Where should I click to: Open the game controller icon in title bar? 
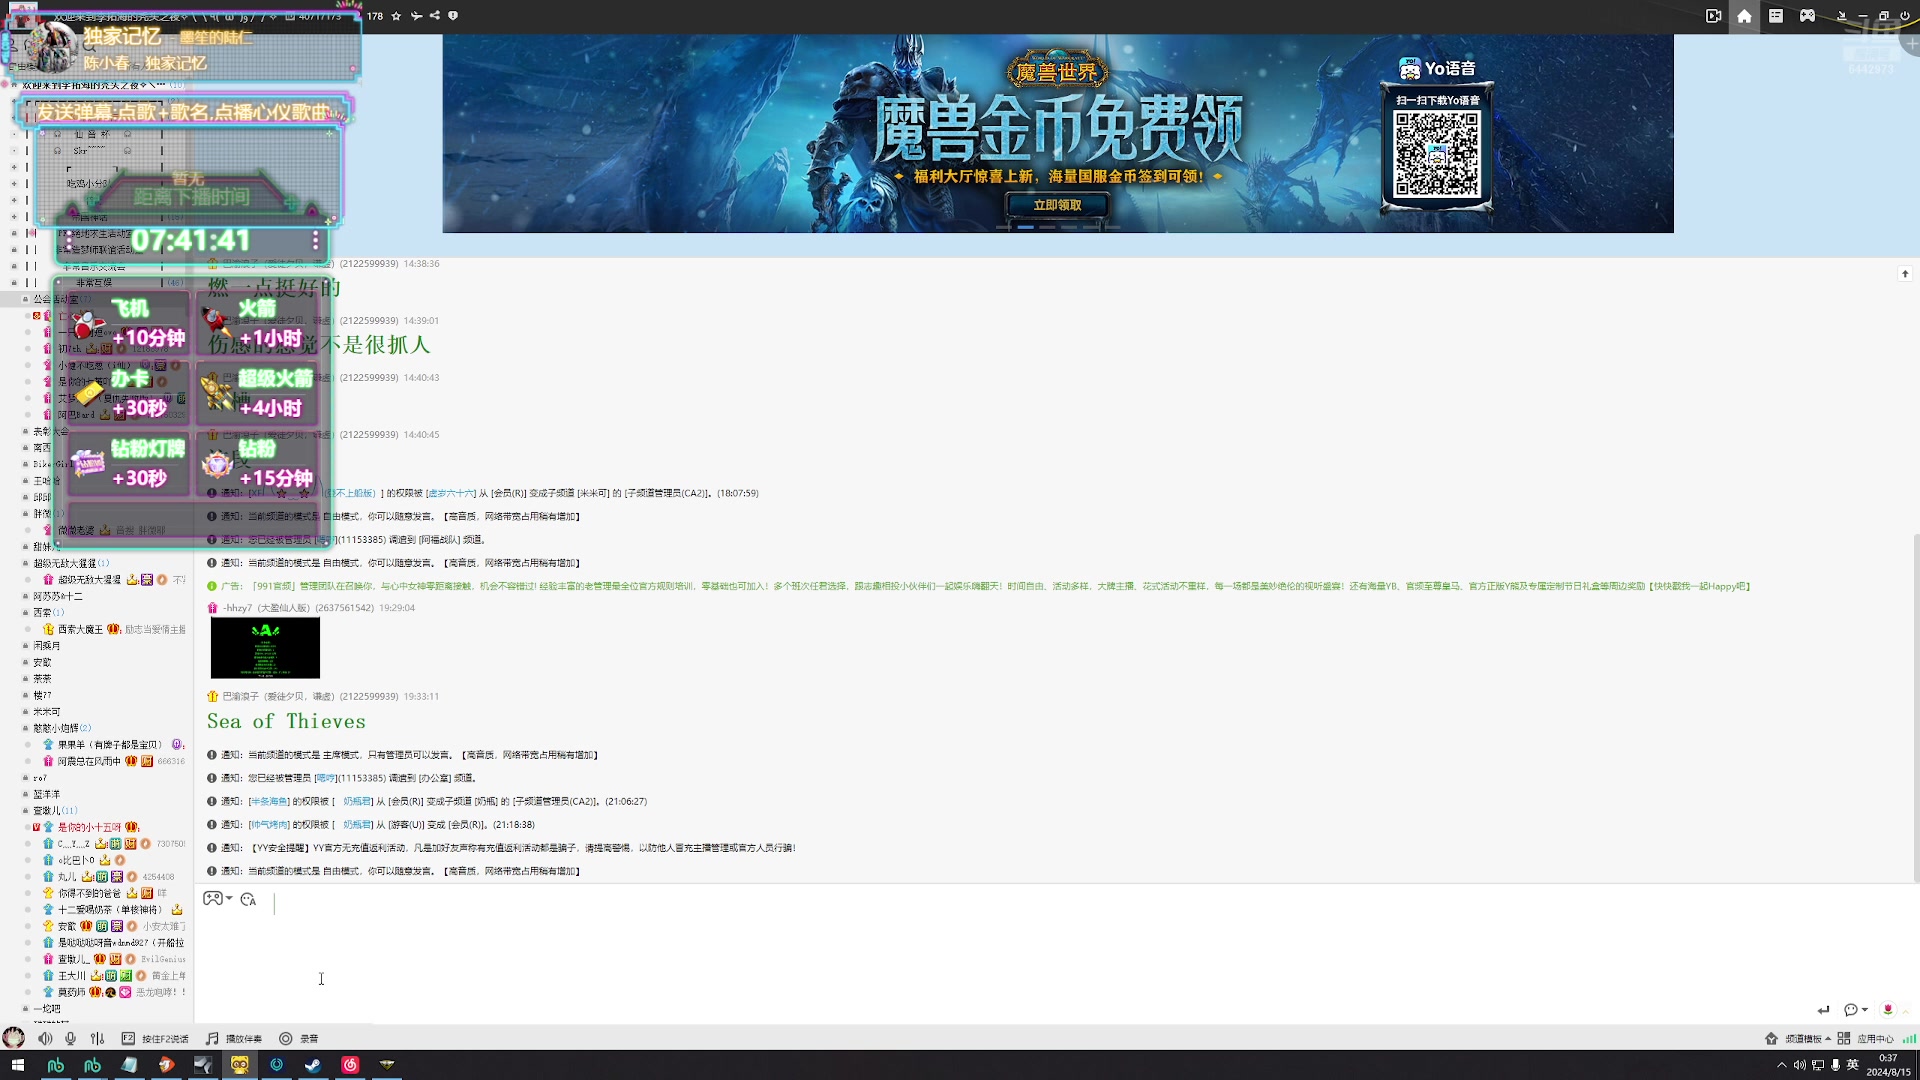pyautogui.click(x=1807, y=16)
